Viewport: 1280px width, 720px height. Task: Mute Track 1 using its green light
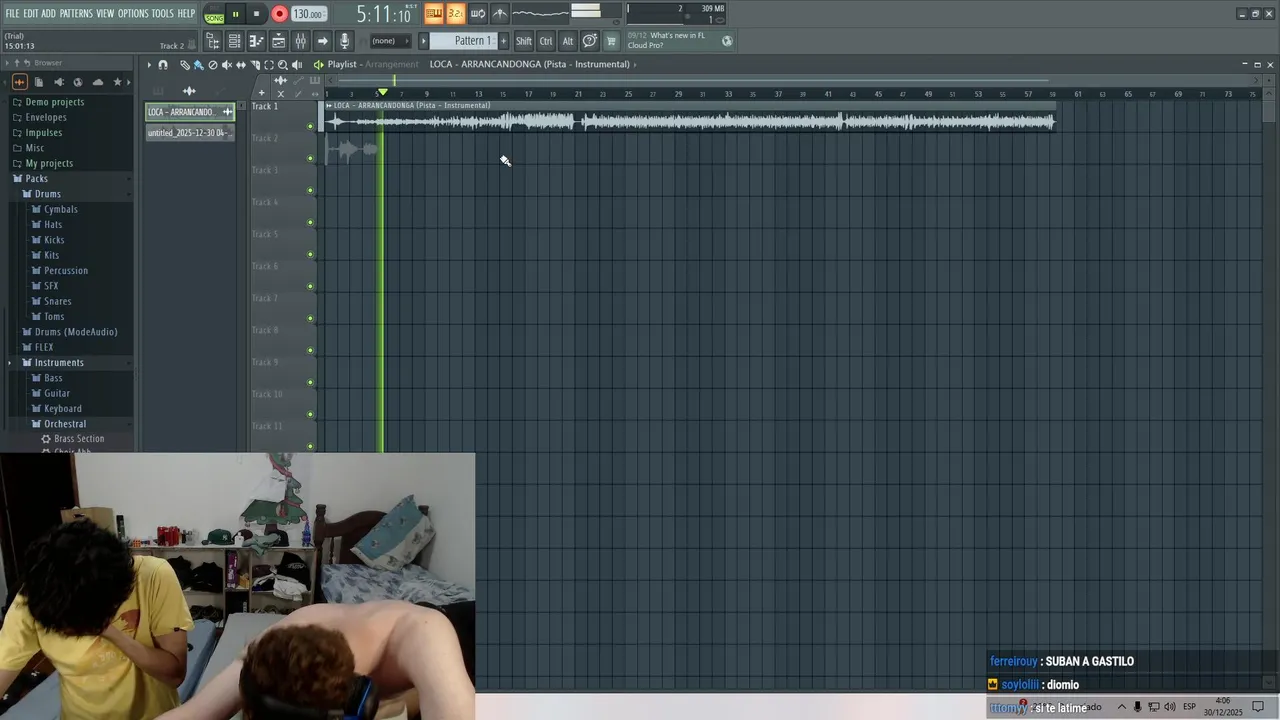[x=310, y=126]
